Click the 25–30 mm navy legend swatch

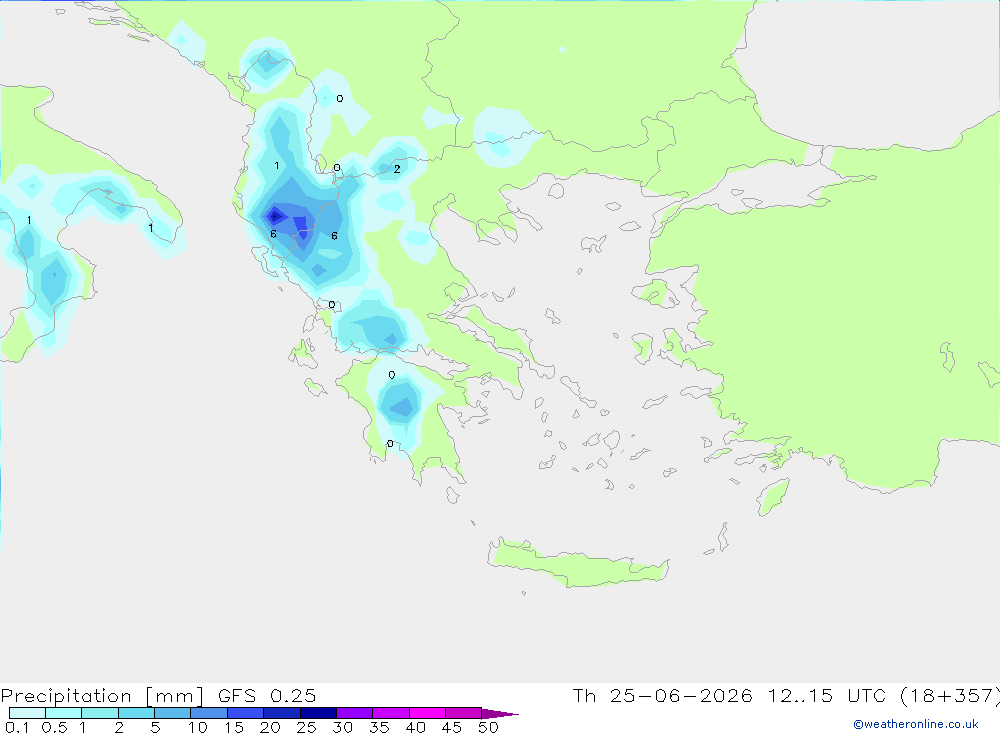click(318, 713)
